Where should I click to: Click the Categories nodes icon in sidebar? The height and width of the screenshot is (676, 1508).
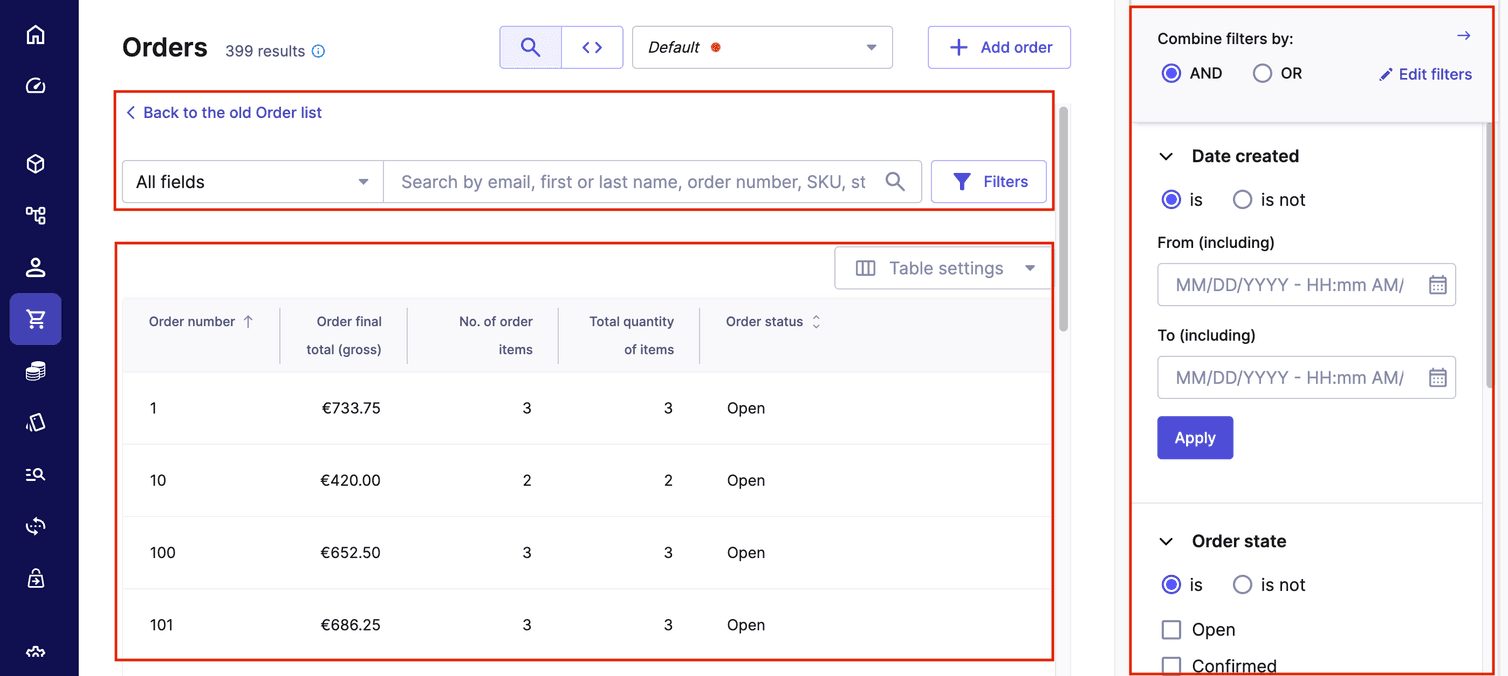click(35, 215)
